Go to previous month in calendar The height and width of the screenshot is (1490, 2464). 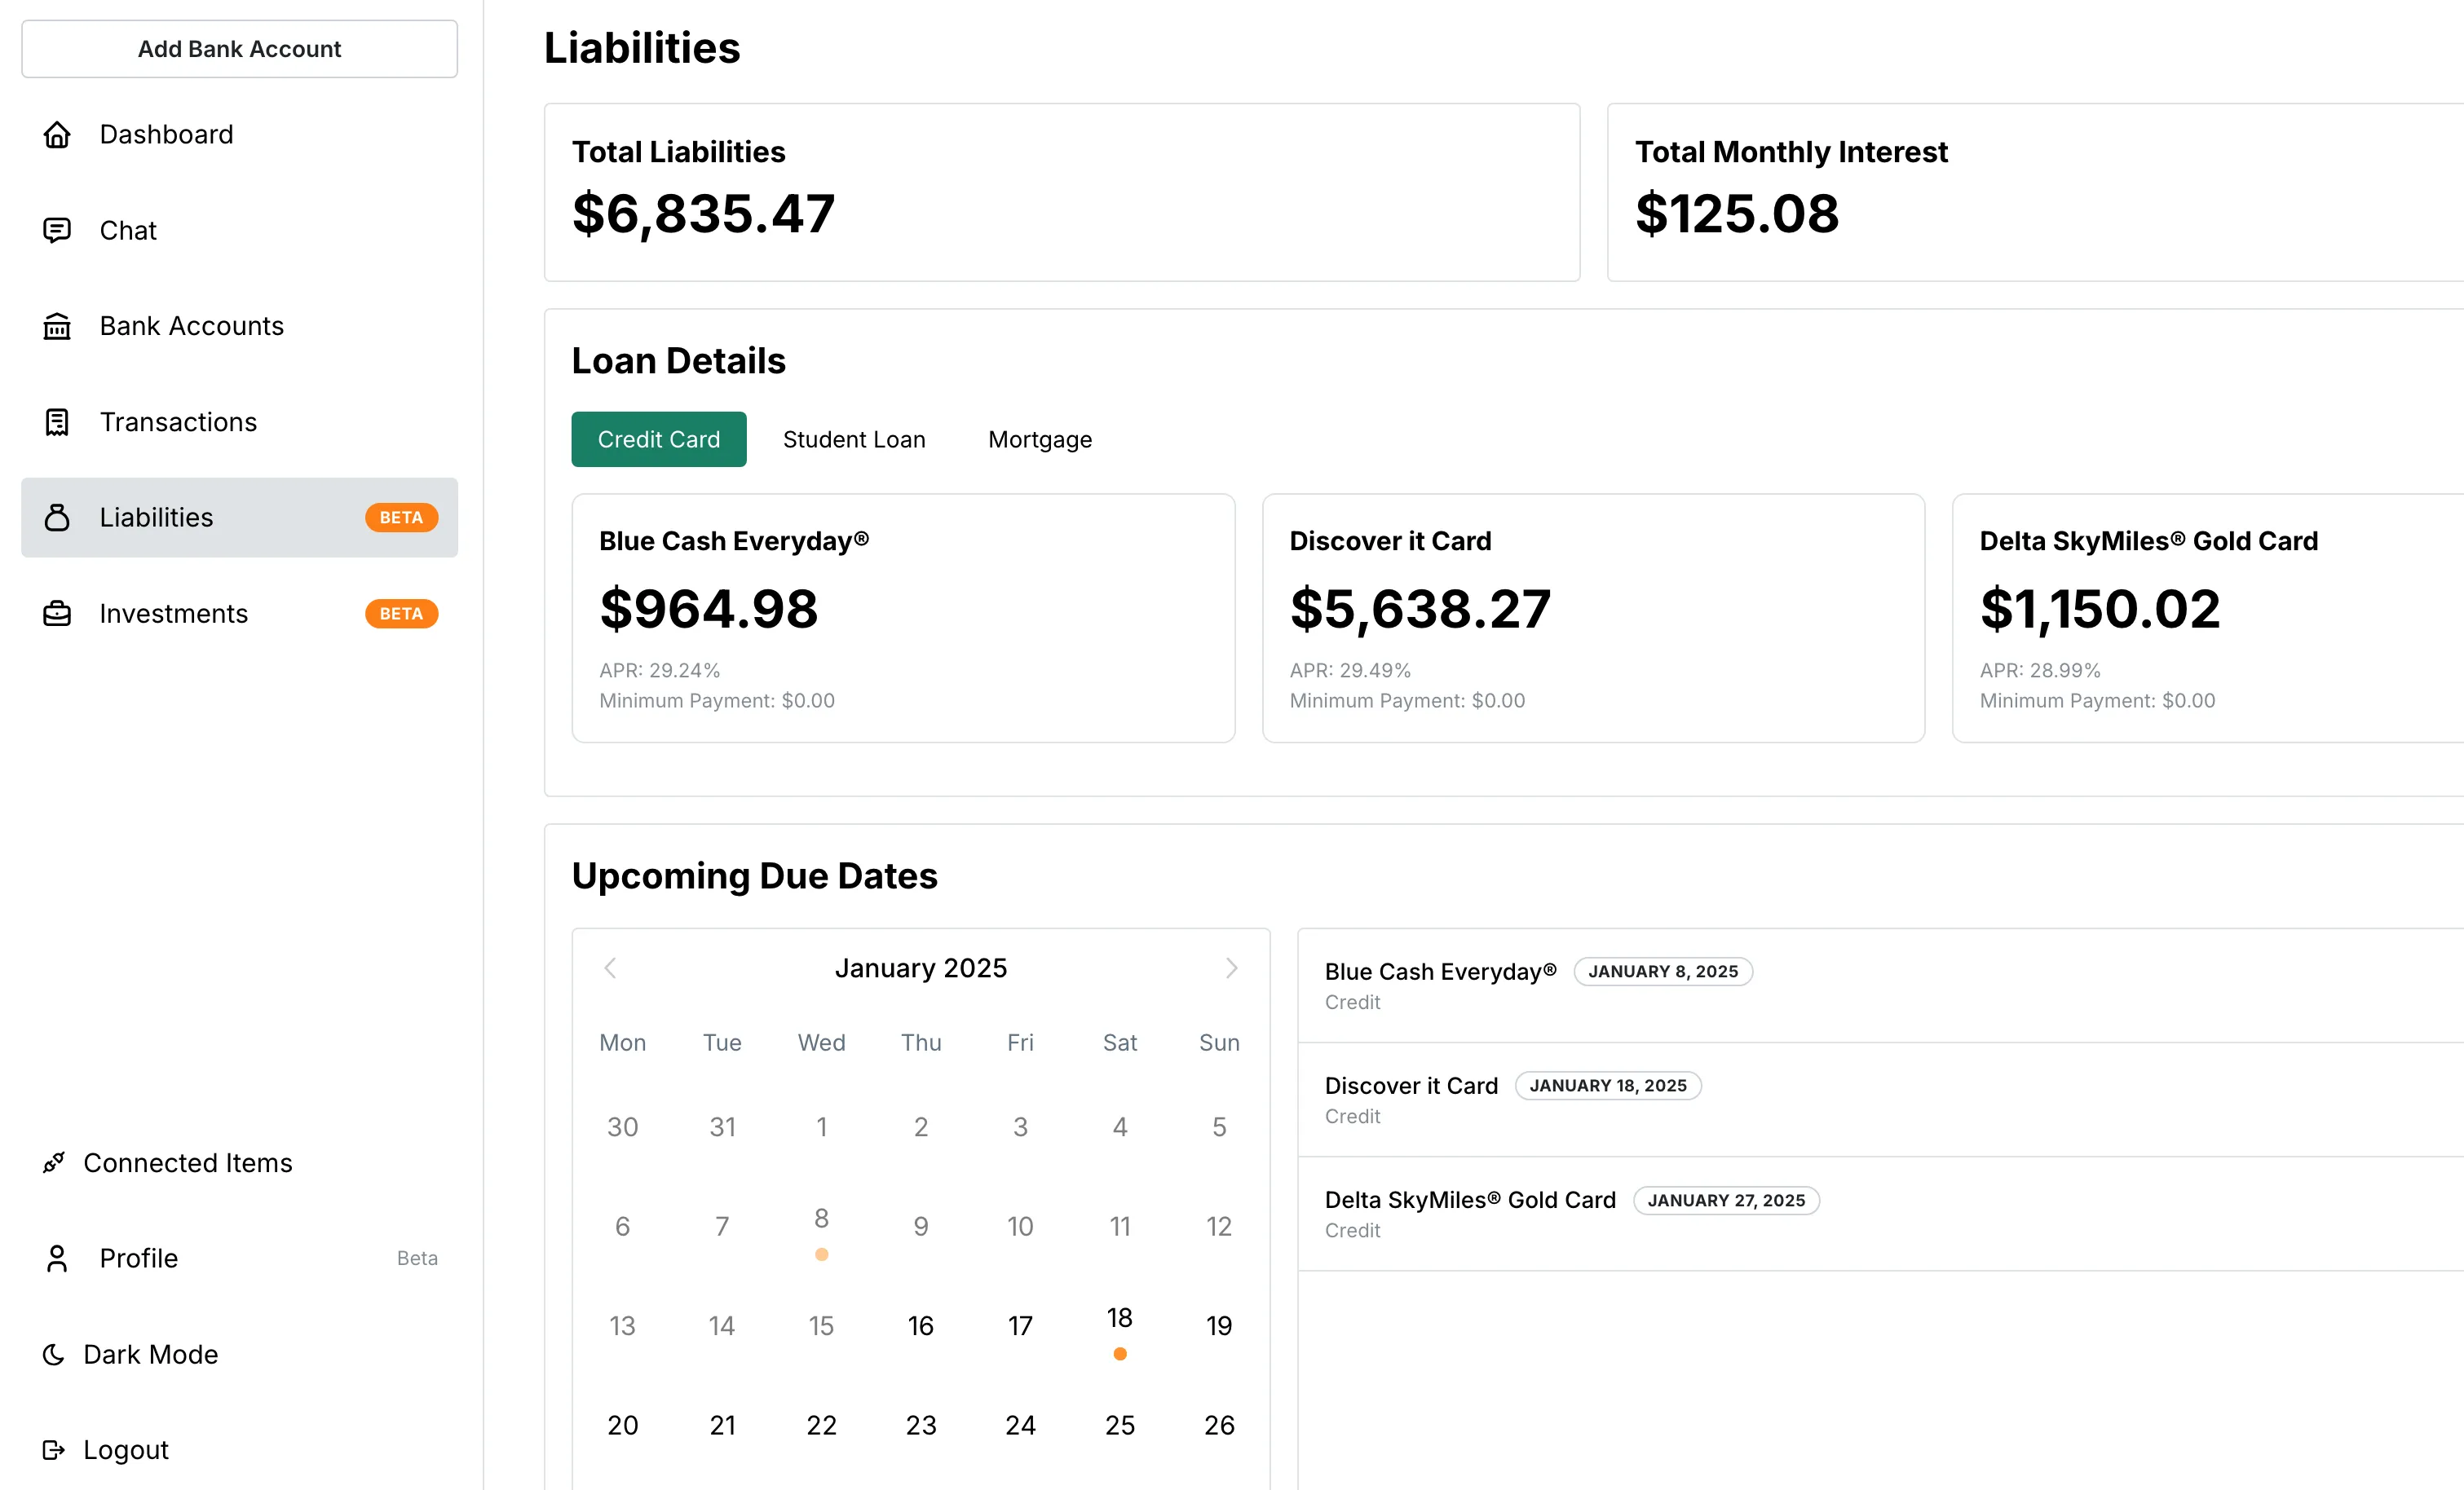(x=610, y=967)
